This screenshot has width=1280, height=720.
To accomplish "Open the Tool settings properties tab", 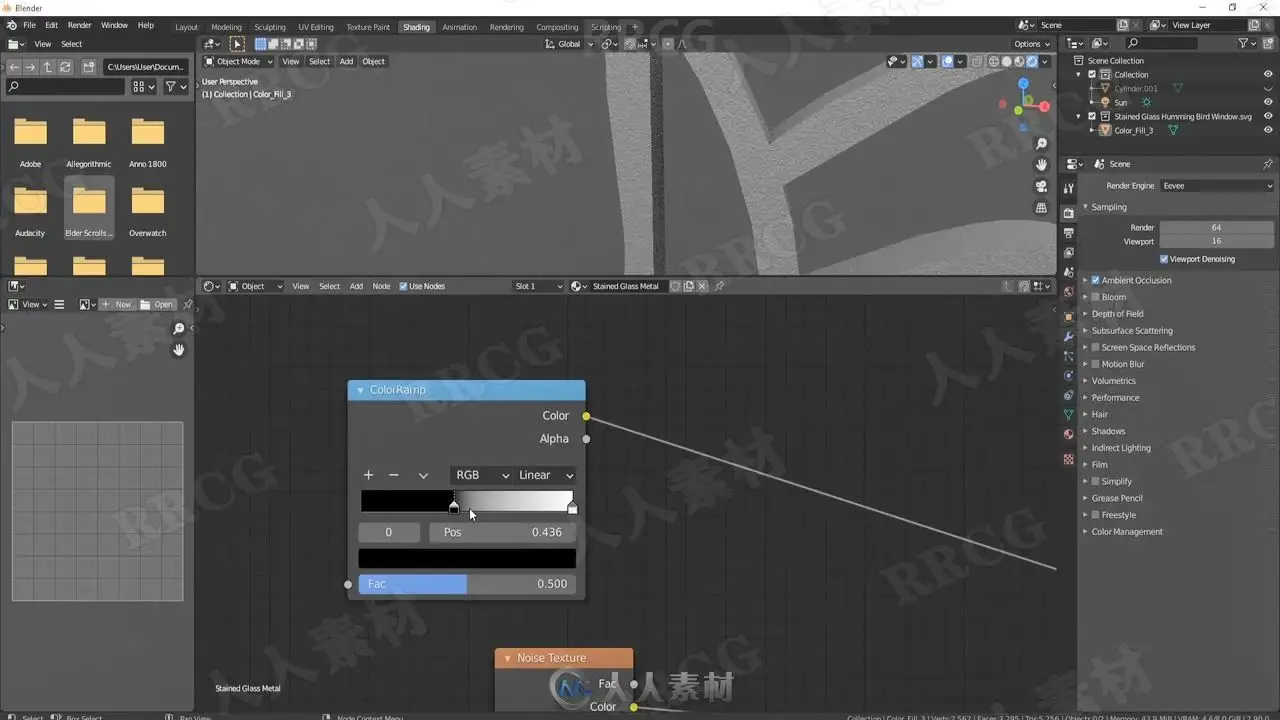I will (1069, 188).
